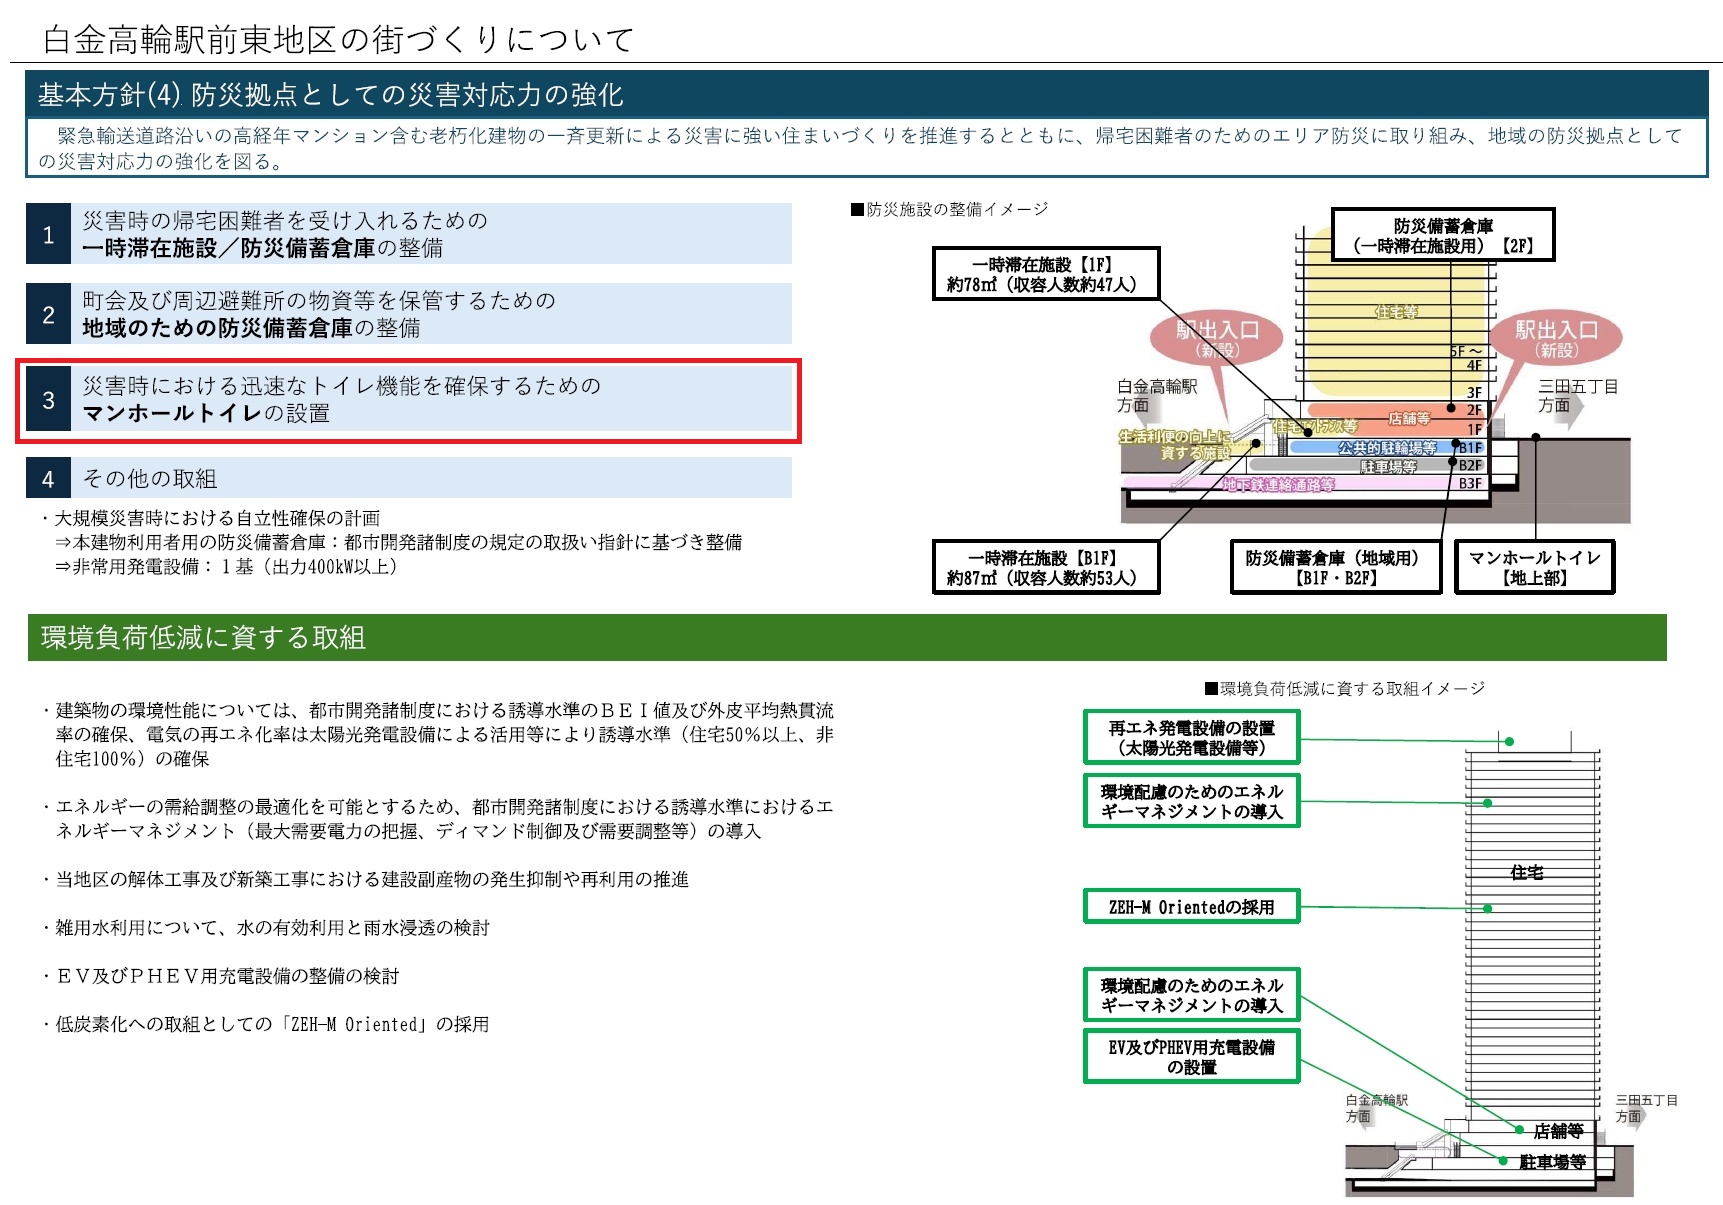Select the マンホールトイレの設置 item
The height and width of the screenshot is (1205, 1723).
coord(430,400)
